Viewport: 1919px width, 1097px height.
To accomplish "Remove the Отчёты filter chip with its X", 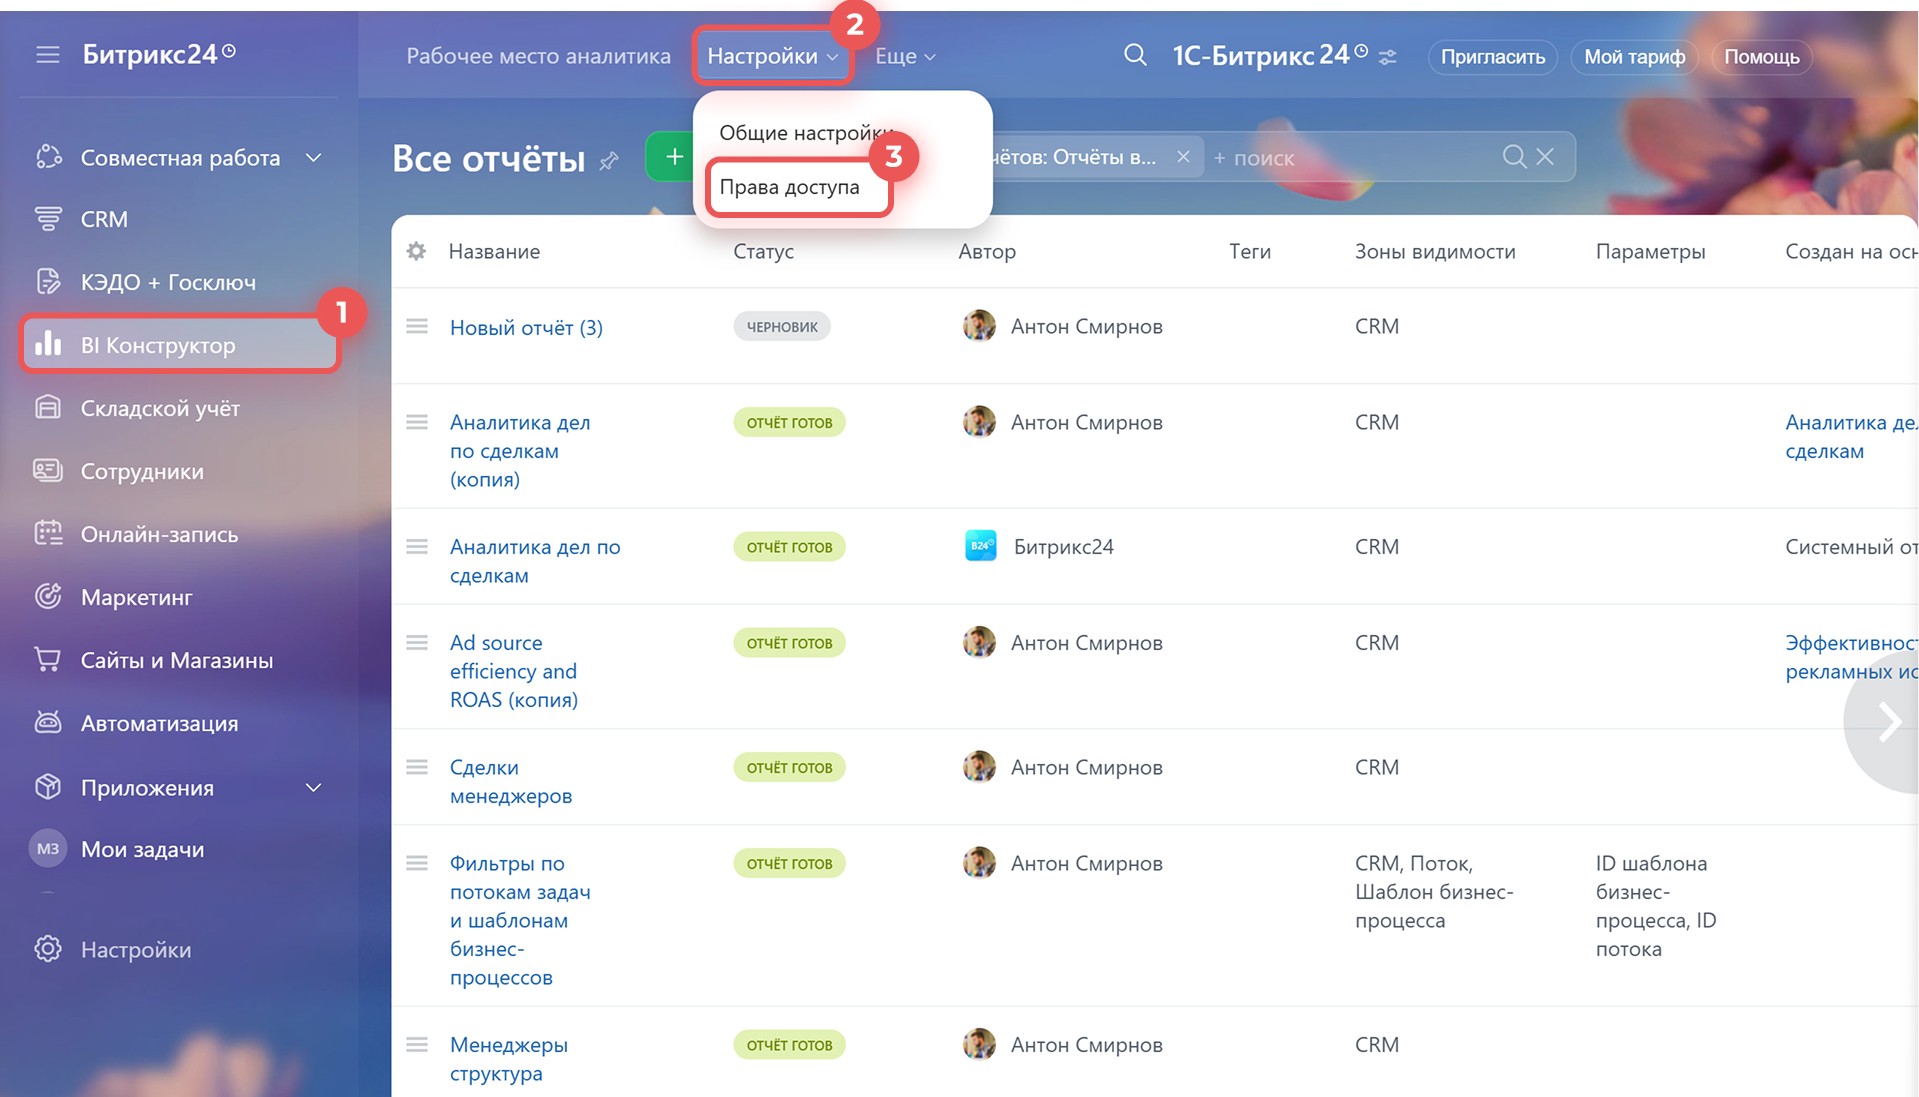I will point(1183,157).
